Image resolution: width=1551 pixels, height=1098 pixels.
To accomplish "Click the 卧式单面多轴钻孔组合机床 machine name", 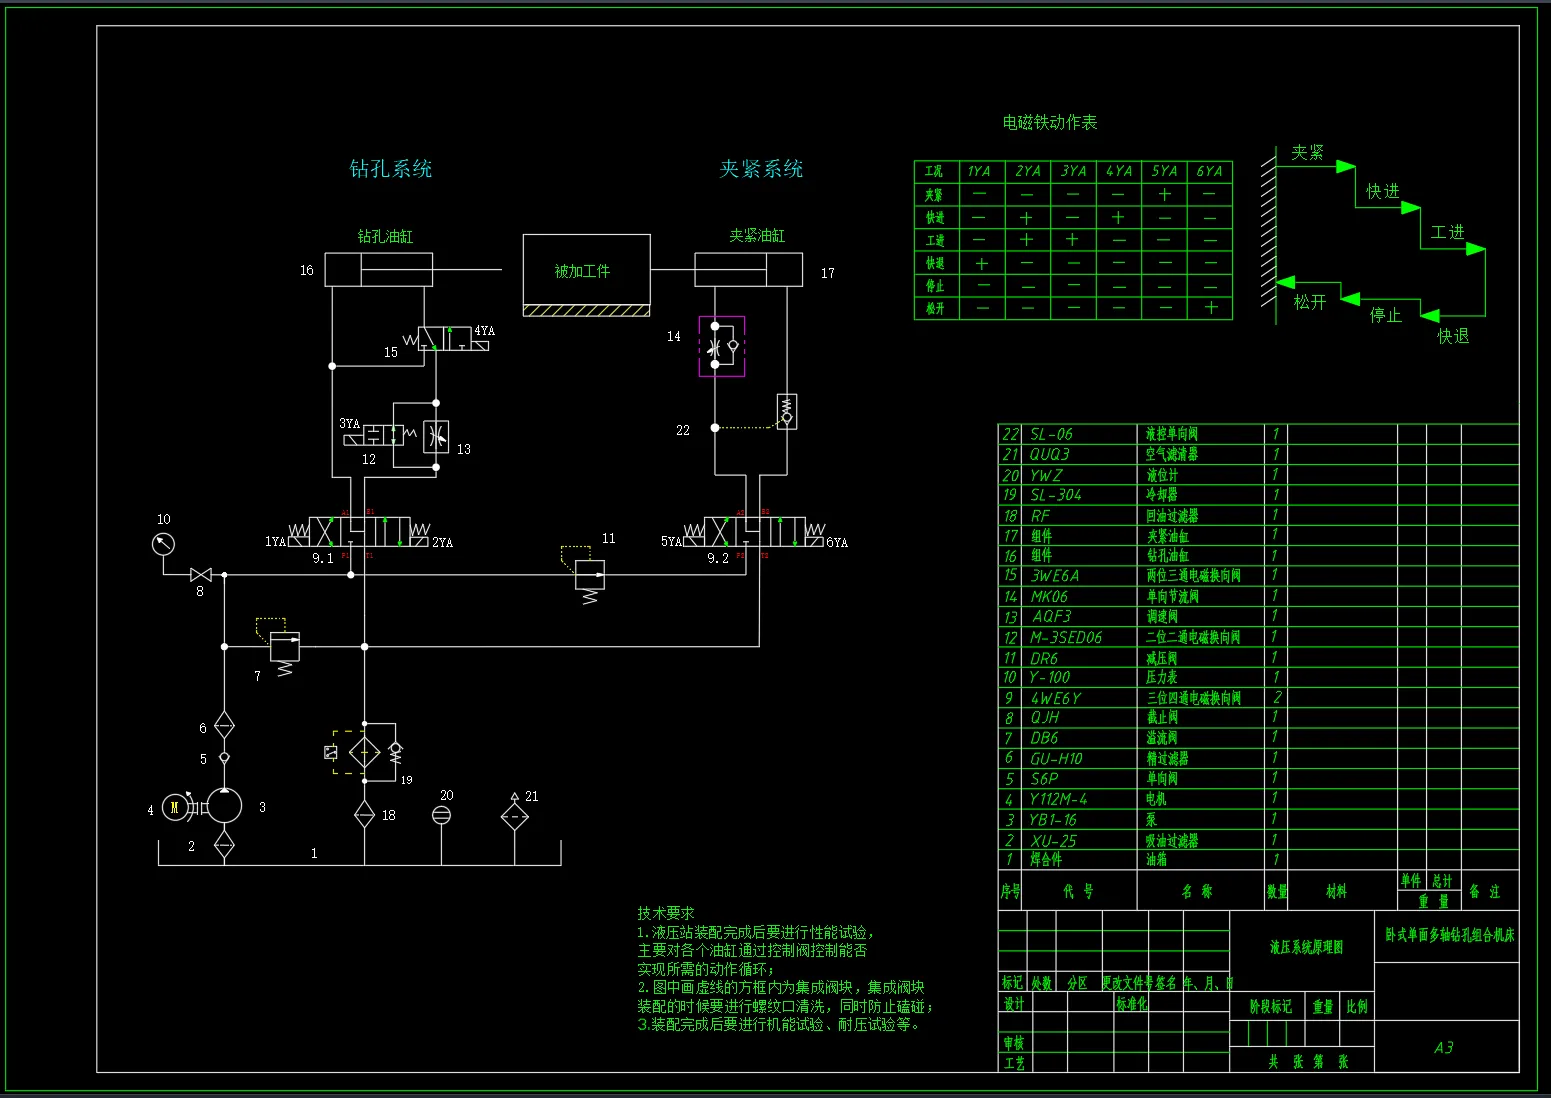I will coord(1449,936).
